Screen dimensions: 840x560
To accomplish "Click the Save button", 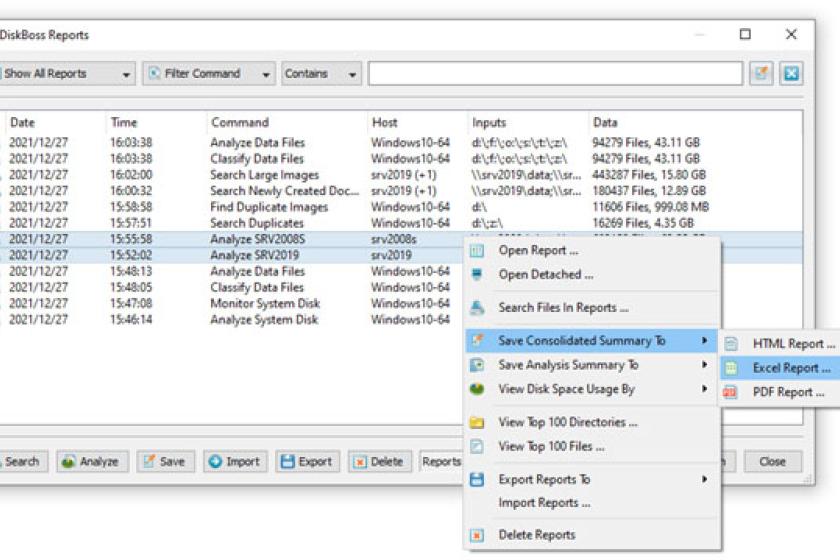I will point(165,461).
